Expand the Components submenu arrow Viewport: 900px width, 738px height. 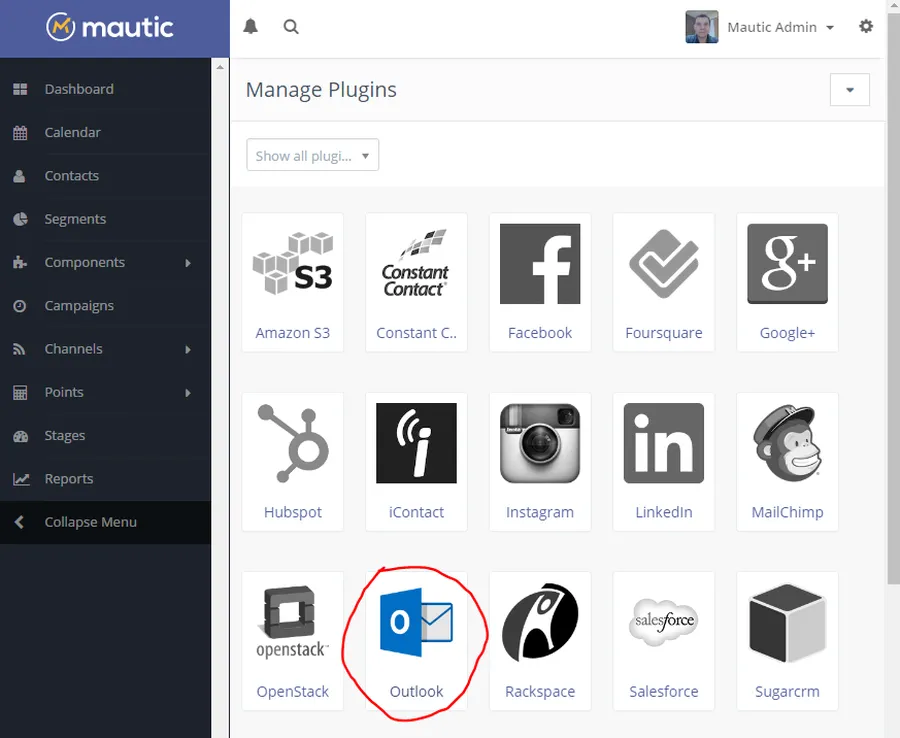pyautogui.click(x=188, y=263)
